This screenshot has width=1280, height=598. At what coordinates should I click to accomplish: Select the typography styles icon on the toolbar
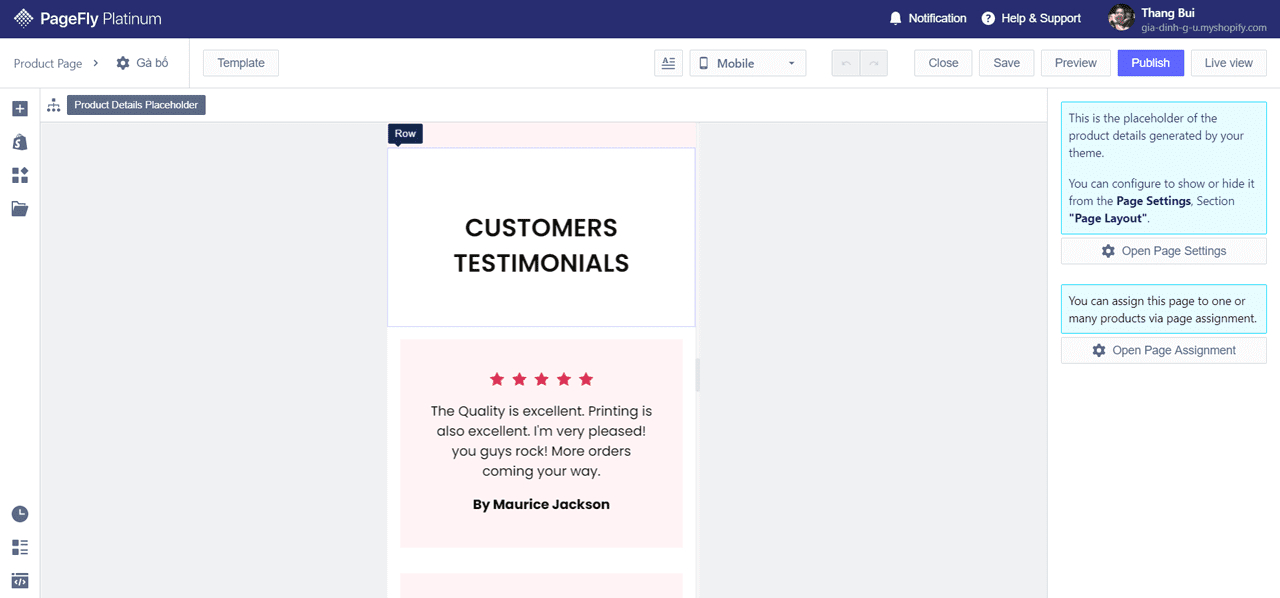(x=668, y=62)
